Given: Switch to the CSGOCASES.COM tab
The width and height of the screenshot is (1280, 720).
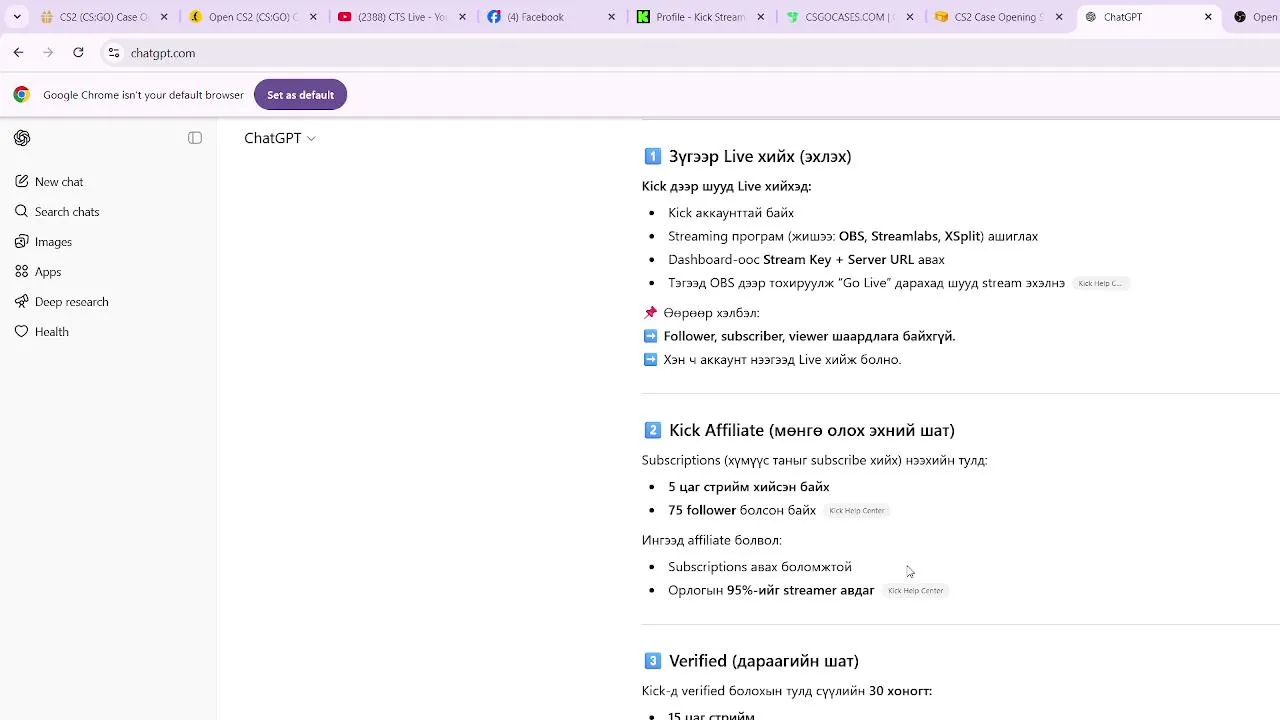Looking at the screenshot, I should click(849, 17).
